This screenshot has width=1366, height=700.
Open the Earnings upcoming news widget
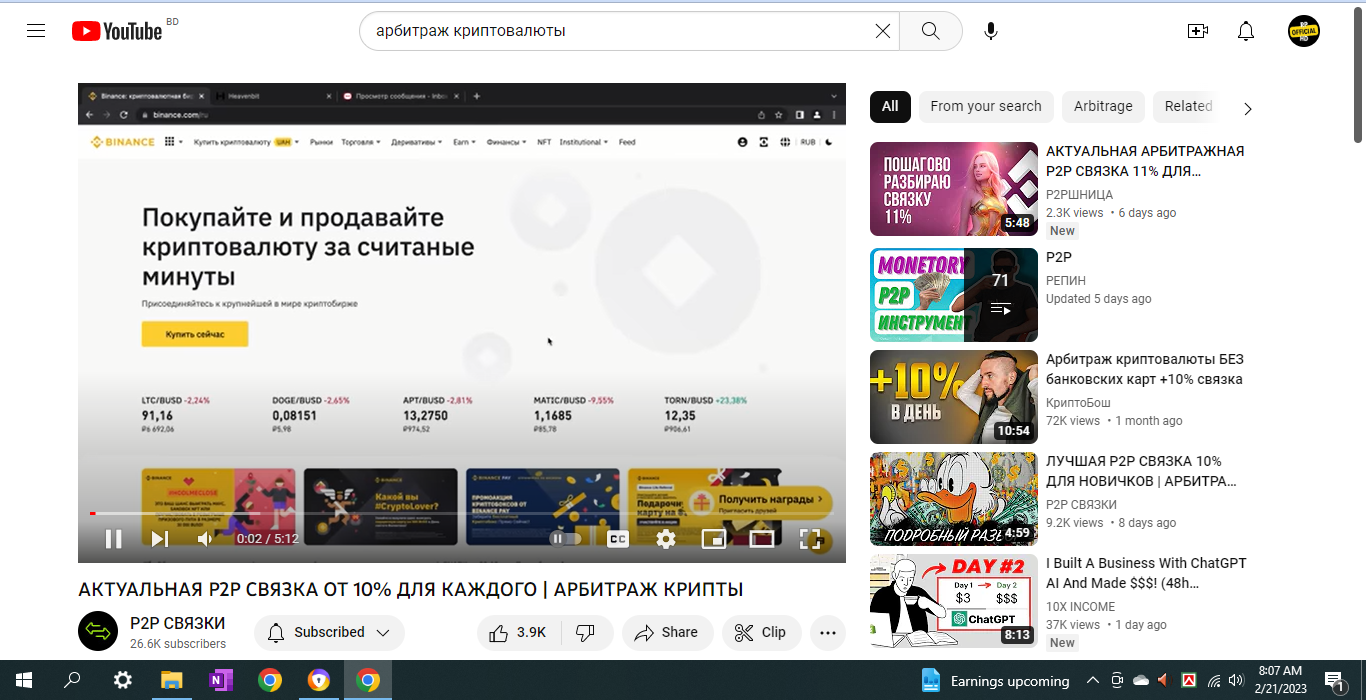(995, 681)
